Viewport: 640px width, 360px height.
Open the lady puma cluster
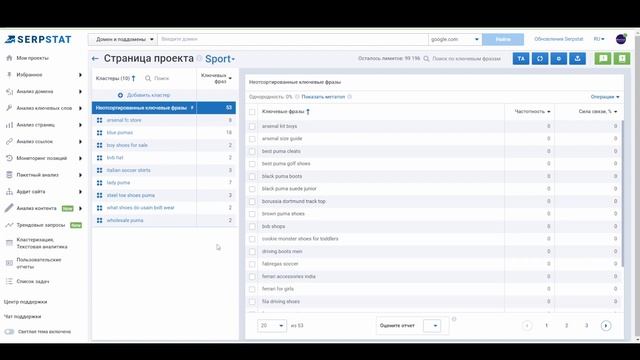[x=118, y=183]
